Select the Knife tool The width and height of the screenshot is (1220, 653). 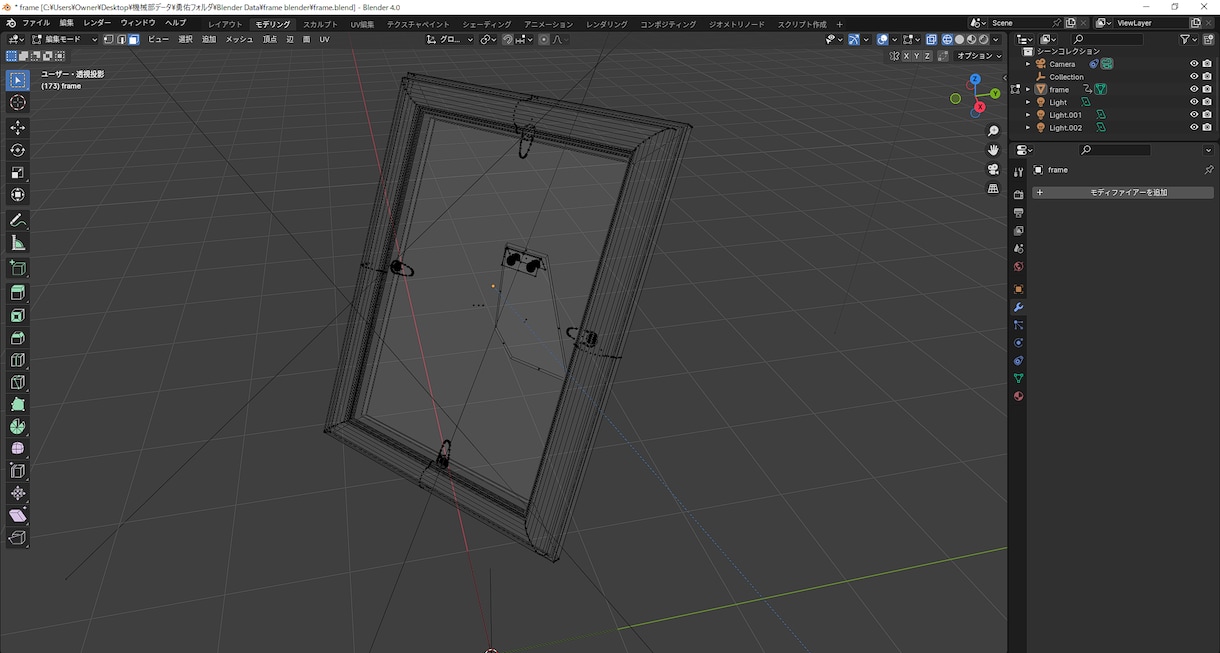[18, 382]
